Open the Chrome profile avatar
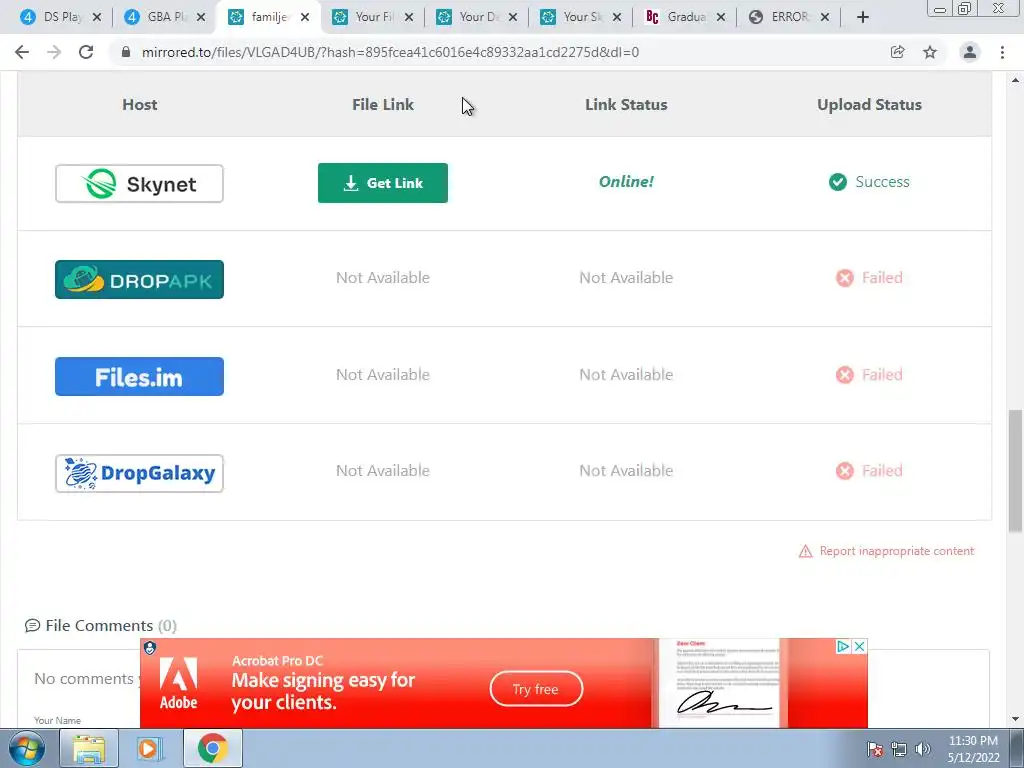This screenshot has height=768, width=1024. tap(970, 52)
